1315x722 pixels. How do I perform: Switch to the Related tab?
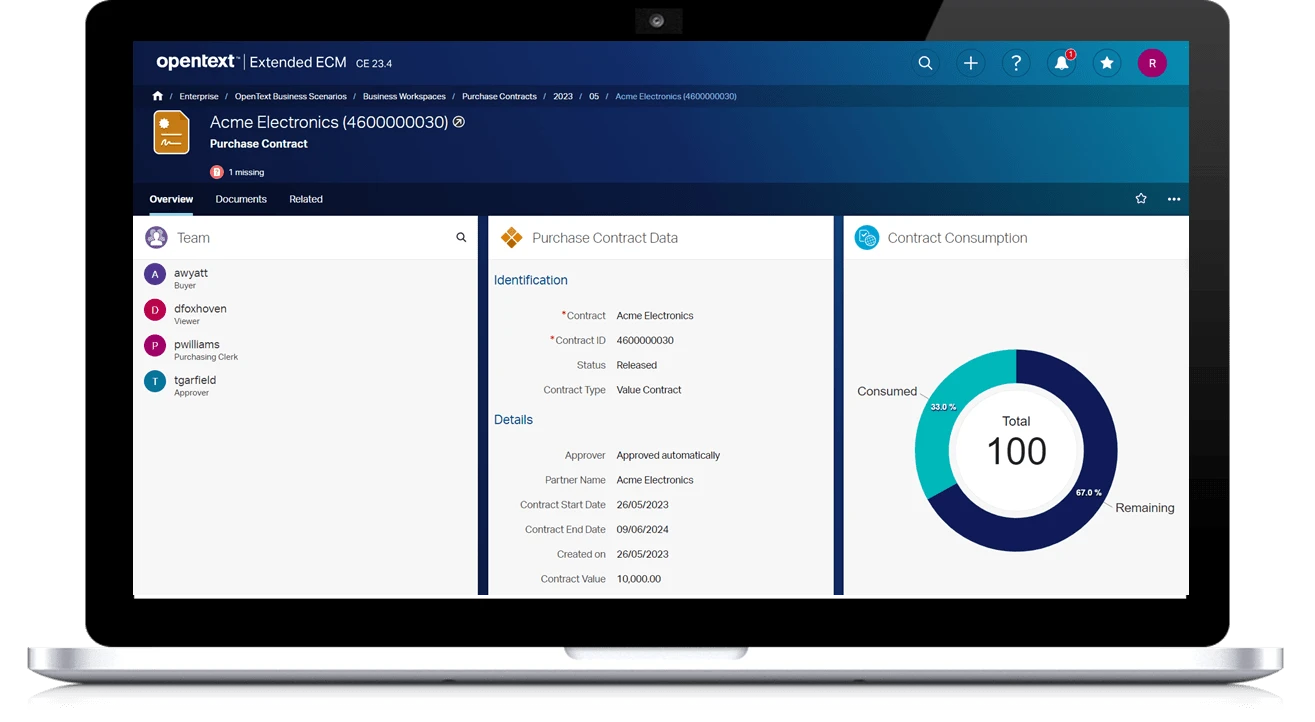pos(306,199)
